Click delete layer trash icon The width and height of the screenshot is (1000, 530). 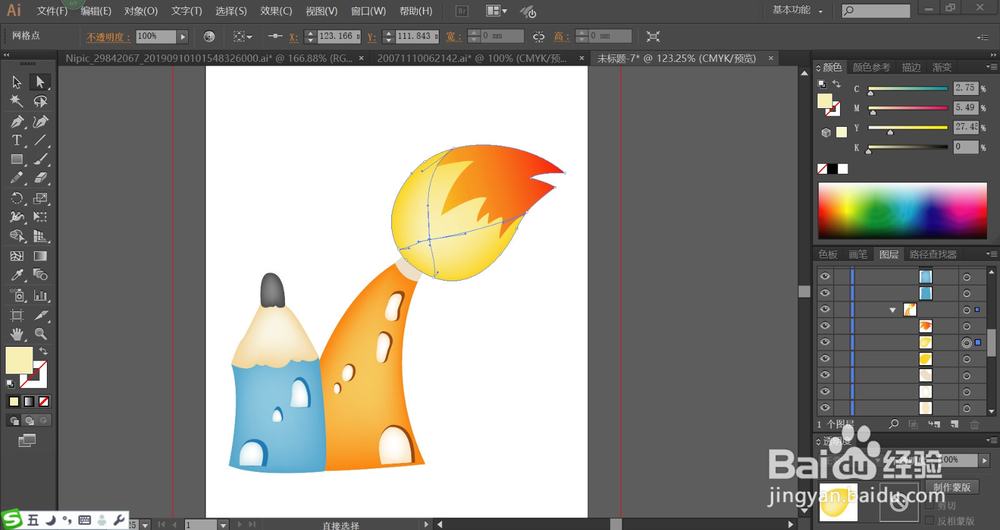point(974,424)
